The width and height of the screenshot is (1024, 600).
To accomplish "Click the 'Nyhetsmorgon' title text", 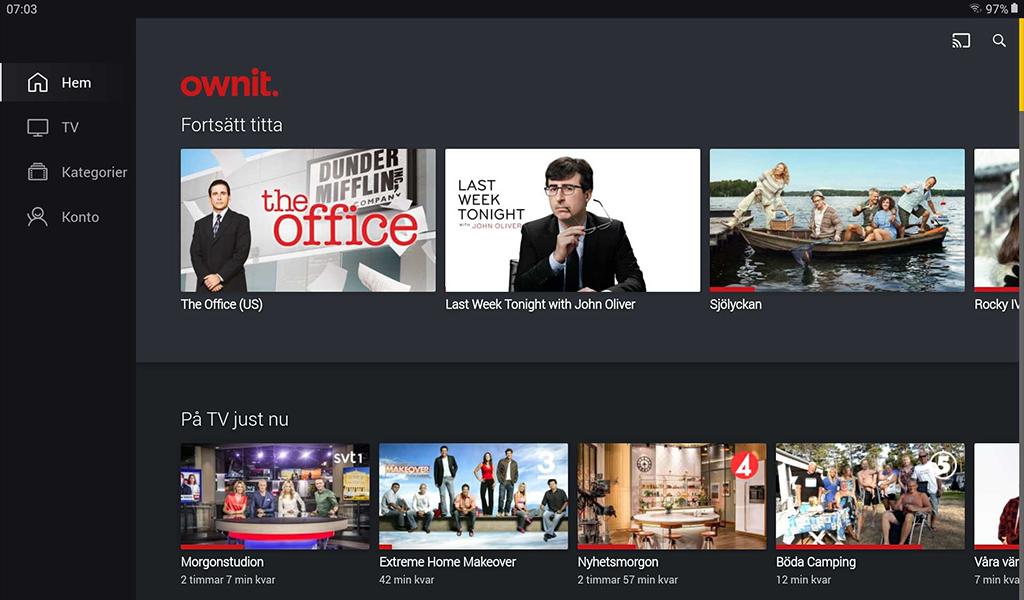I will coord(618,561).
